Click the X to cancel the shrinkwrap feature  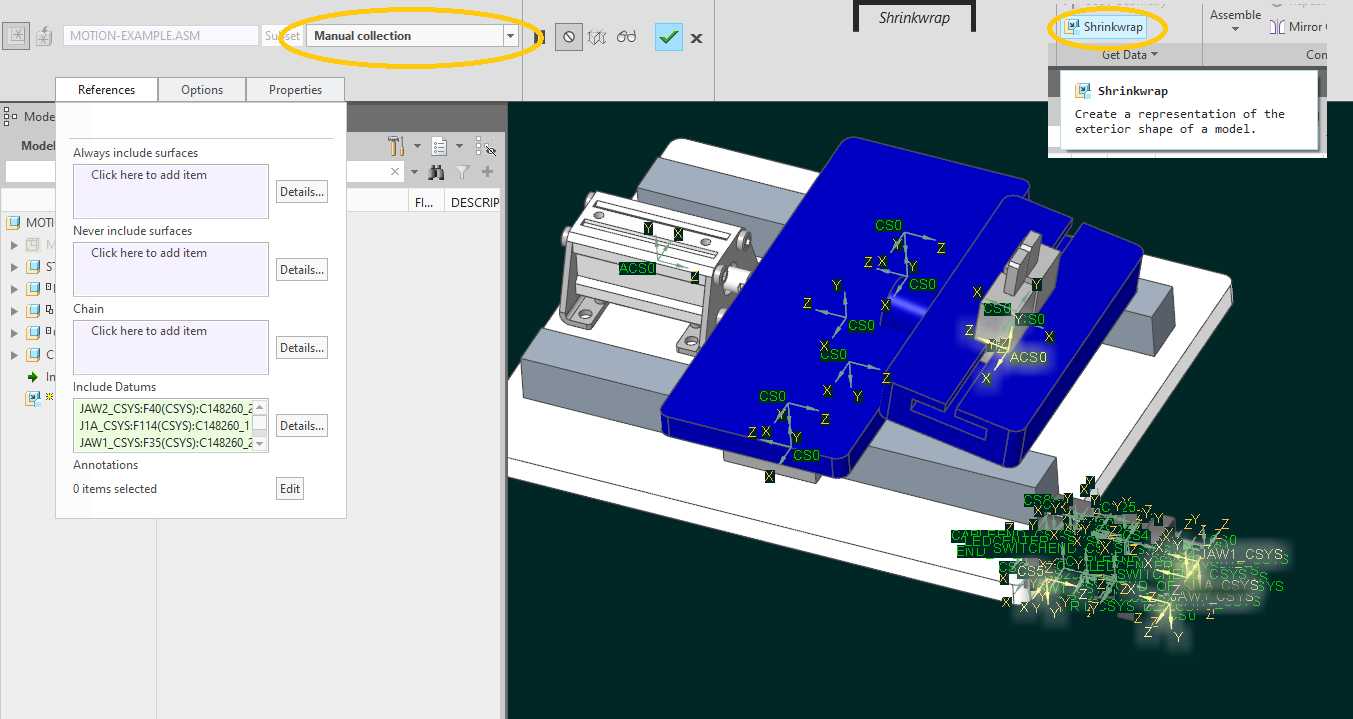click(x=695, y=37)
